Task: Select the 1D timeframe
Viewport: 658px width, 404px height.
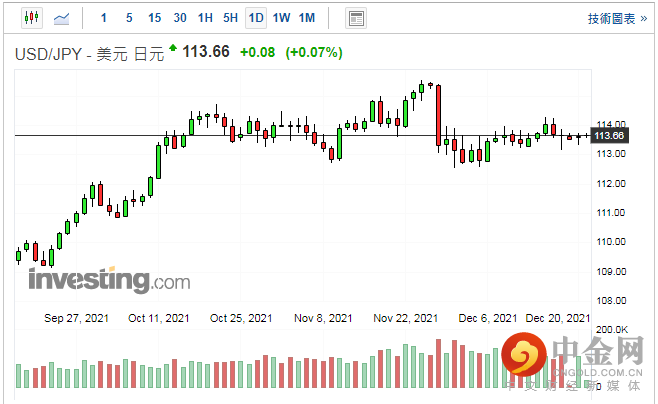Action: [256, 18]
